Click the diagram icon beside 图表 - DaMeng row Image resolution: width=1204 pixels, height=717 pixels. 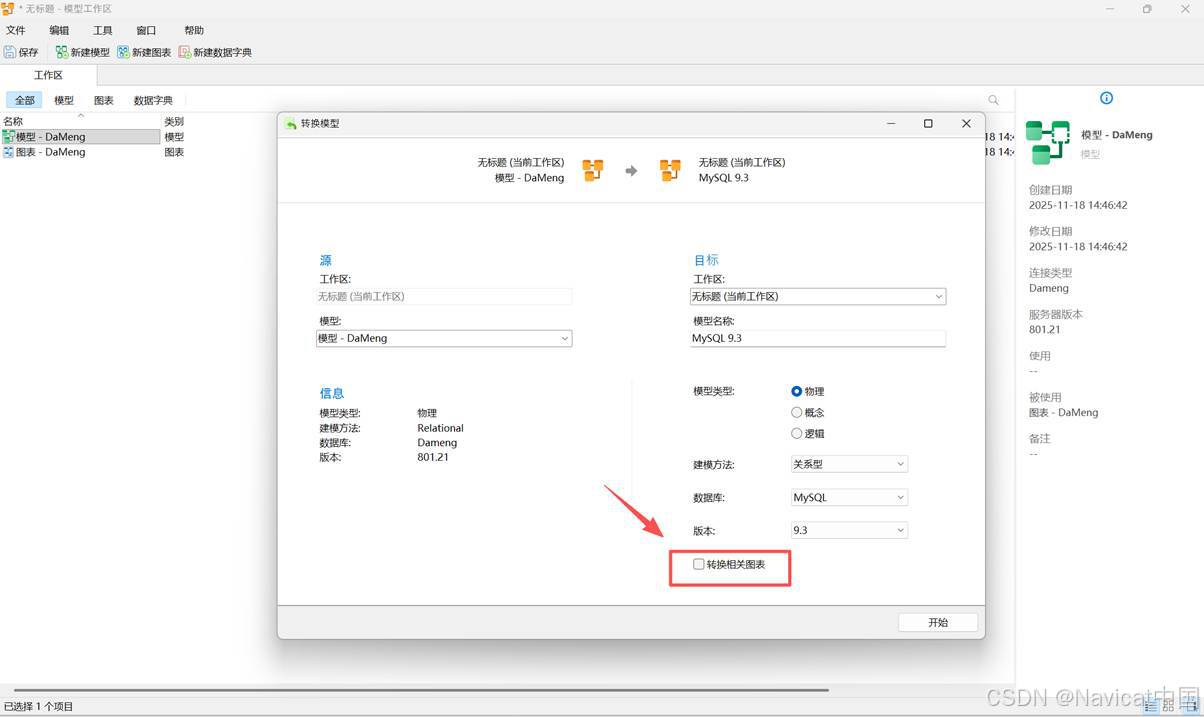pyautogui.click(x=9, y=152)
